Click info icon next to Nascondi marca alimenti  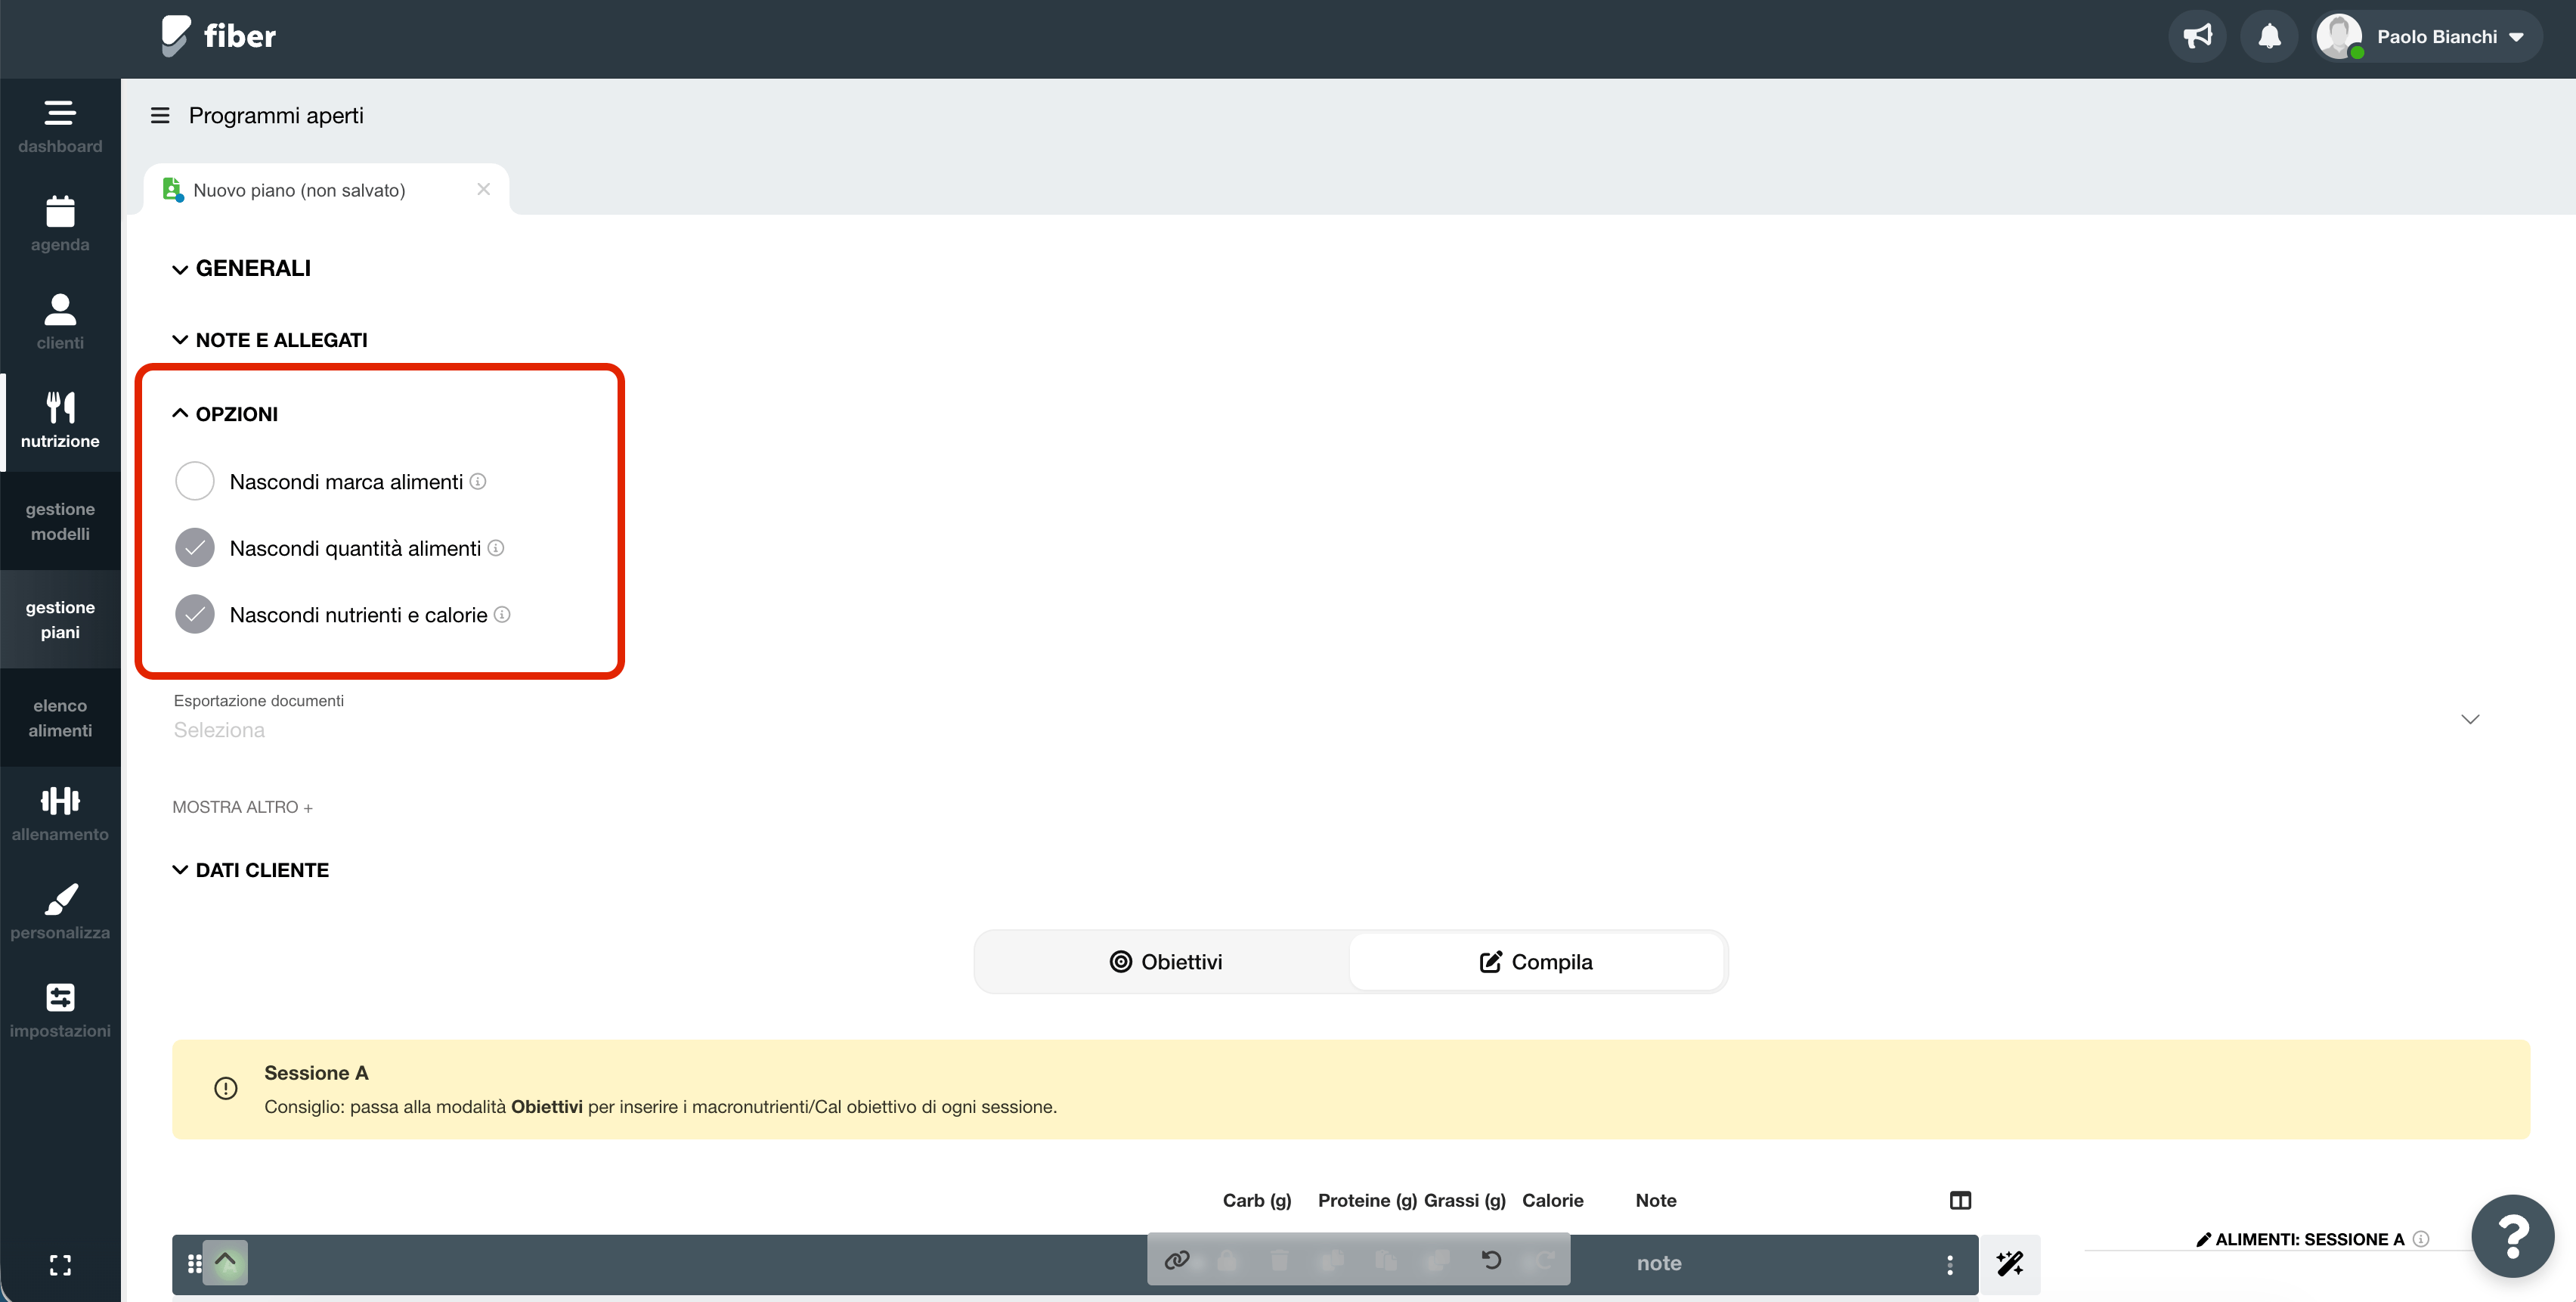coord(478,482)
